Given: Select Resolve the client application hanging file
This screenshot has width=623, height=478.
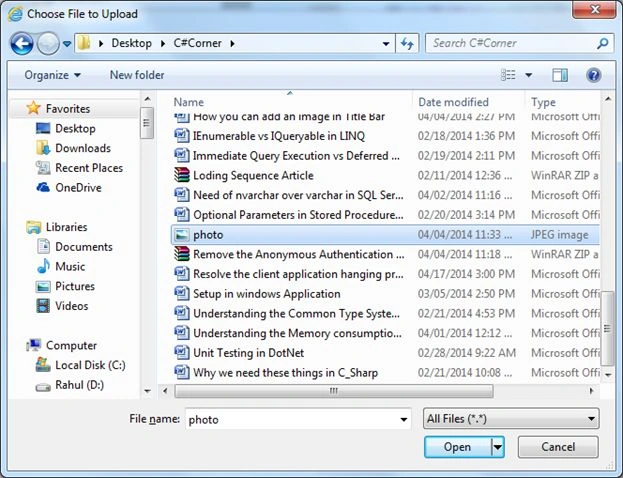Looking at the screenshot, I should 298,274.
